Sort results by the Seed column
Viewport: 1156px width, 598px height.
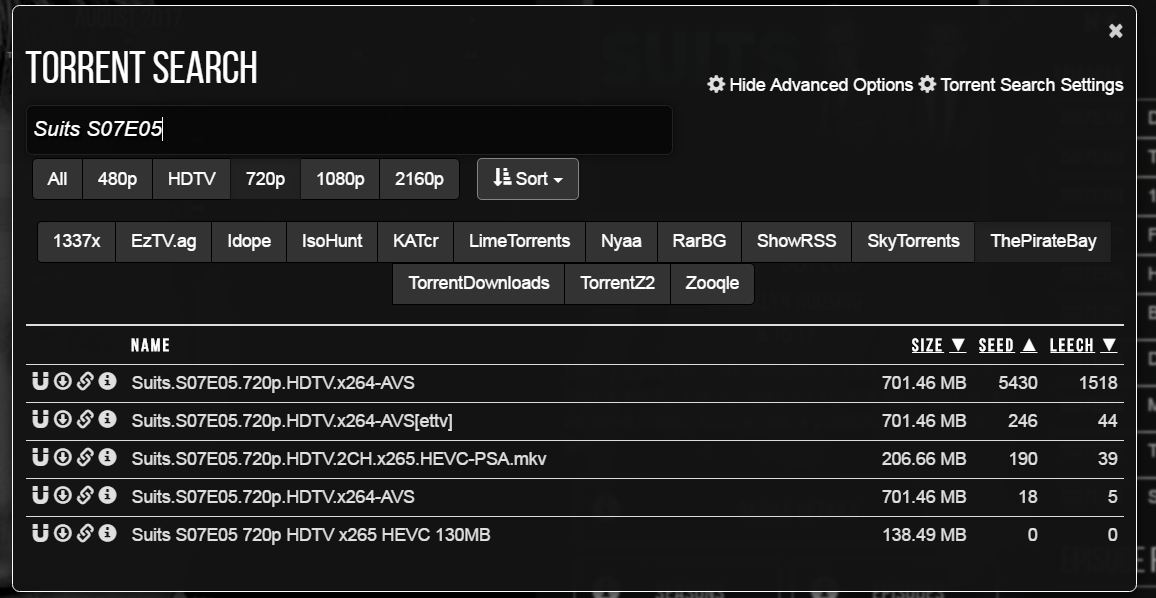pos(1008,345)
